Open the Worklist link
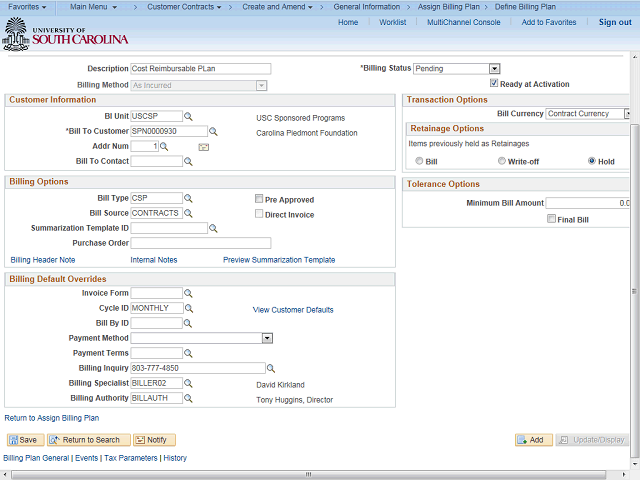 click(393, 22)
